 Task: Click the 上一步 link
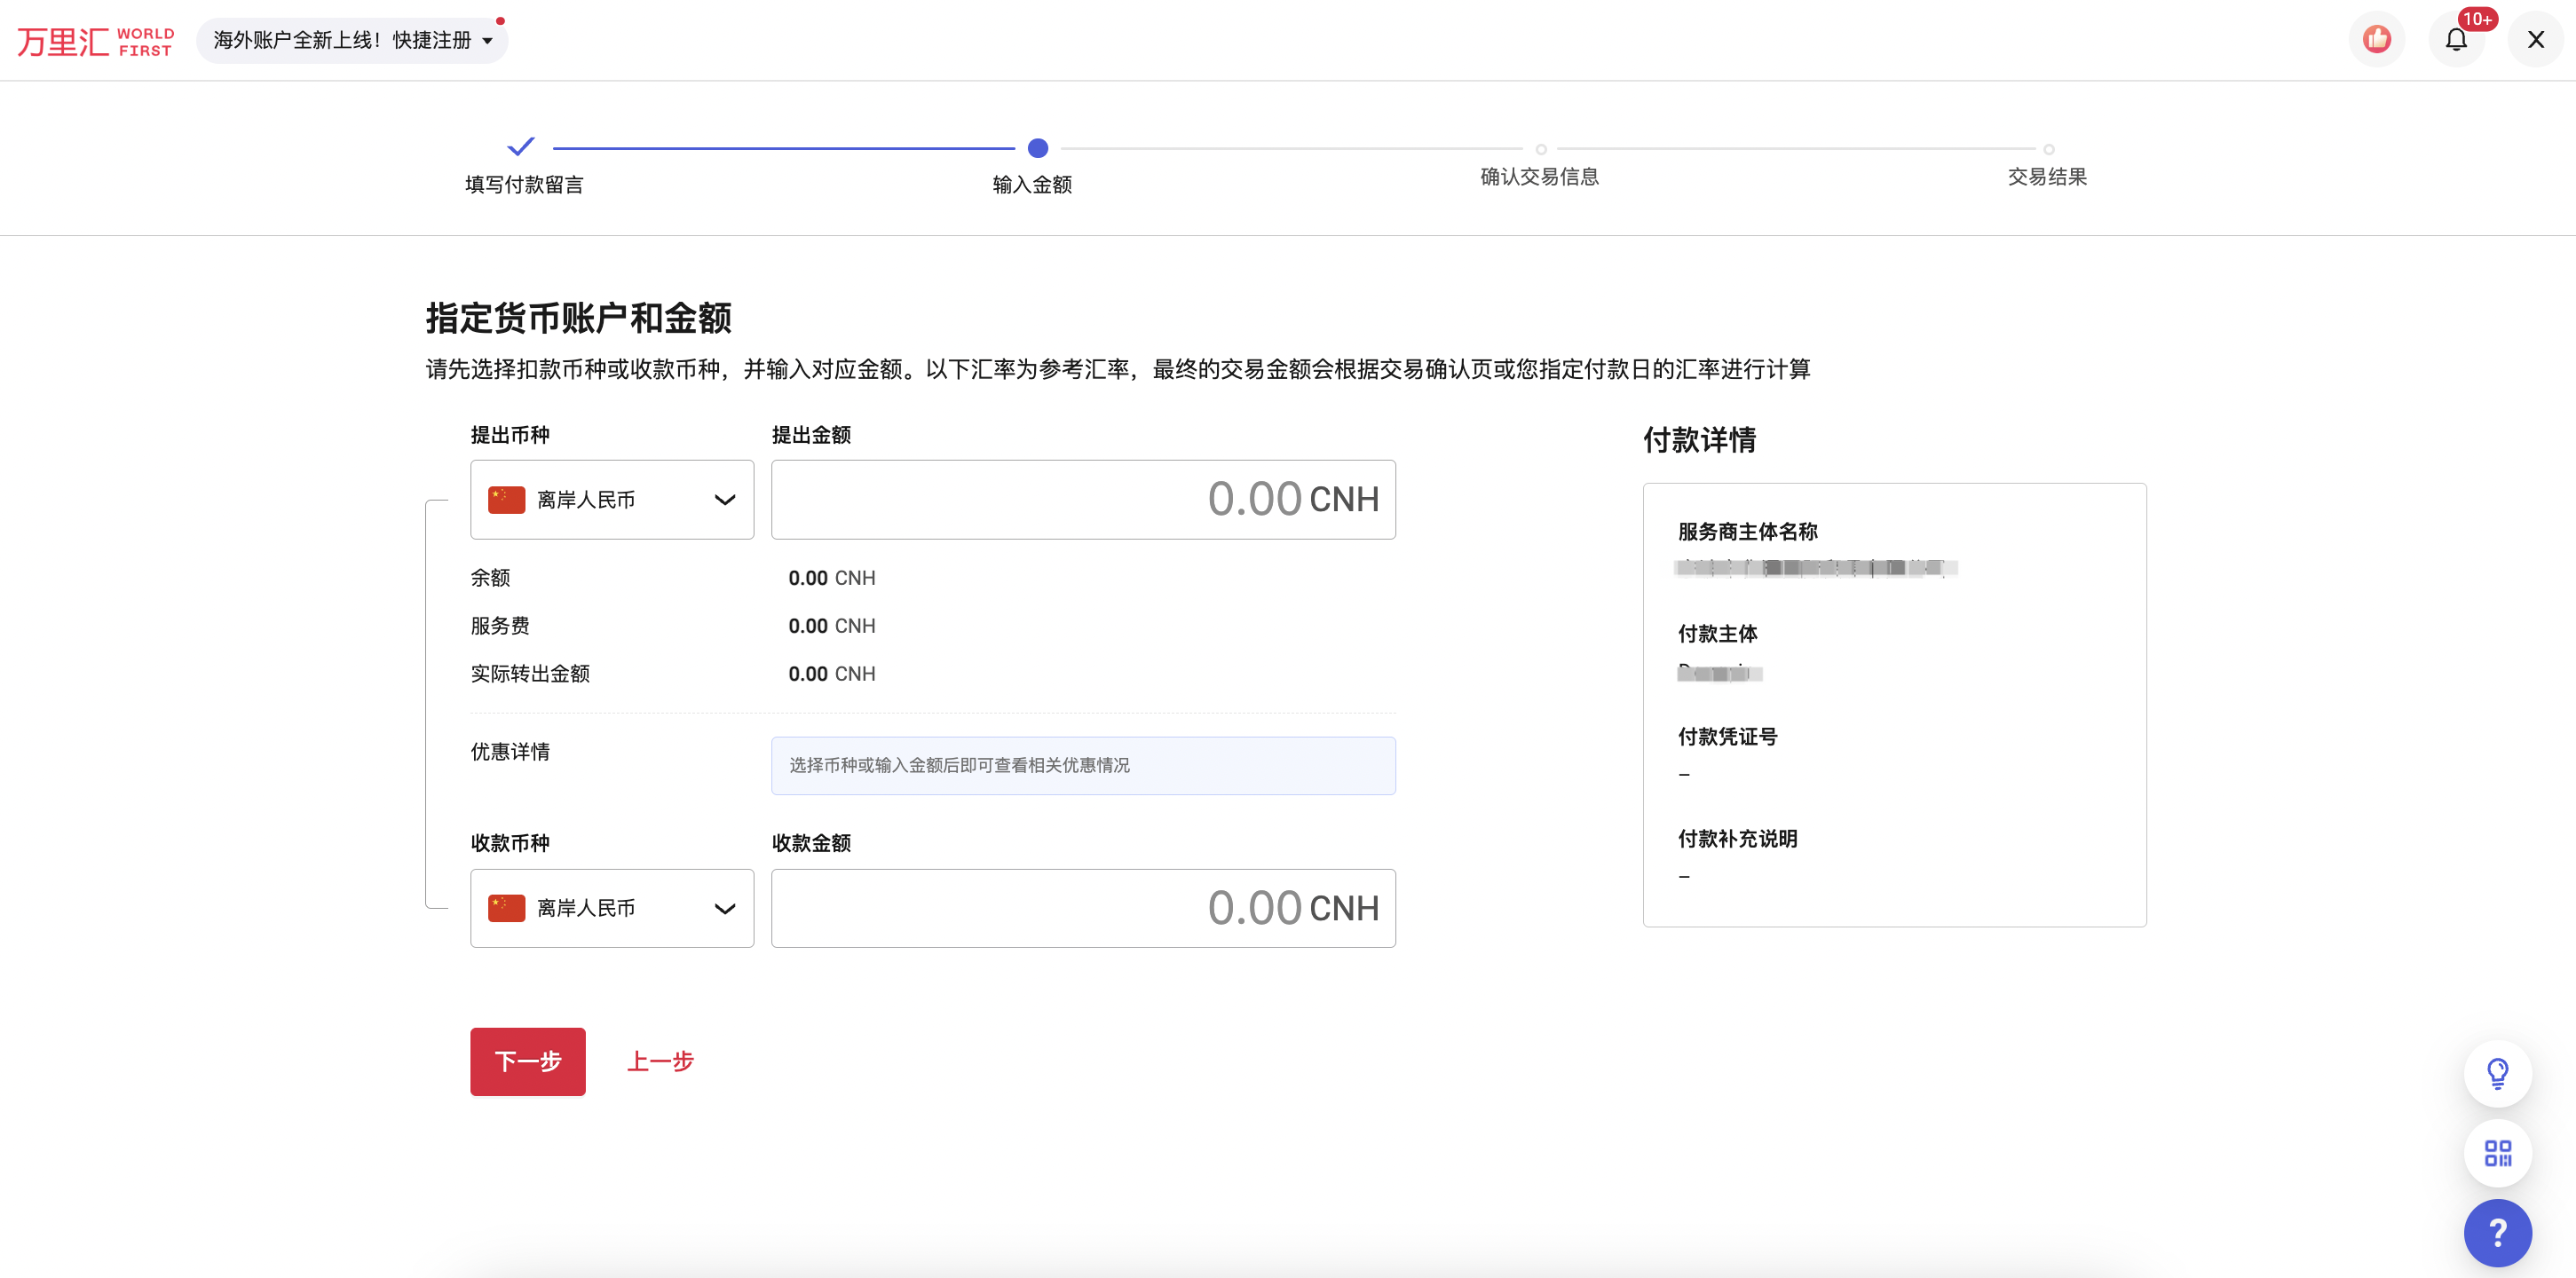pyautogui.click(x=660, y=1061)
